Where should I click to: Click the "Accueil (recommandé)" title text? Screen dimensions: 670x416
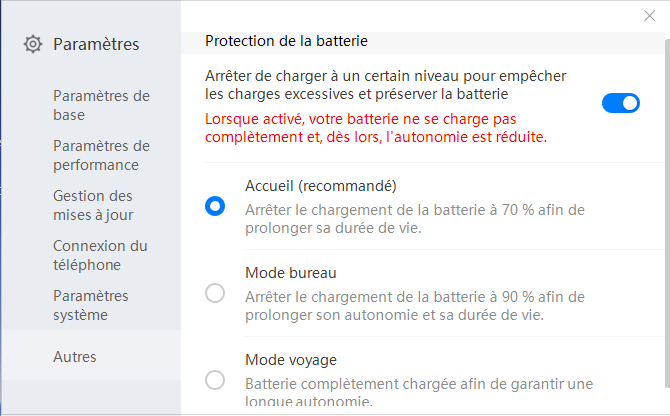pos(321,186)
